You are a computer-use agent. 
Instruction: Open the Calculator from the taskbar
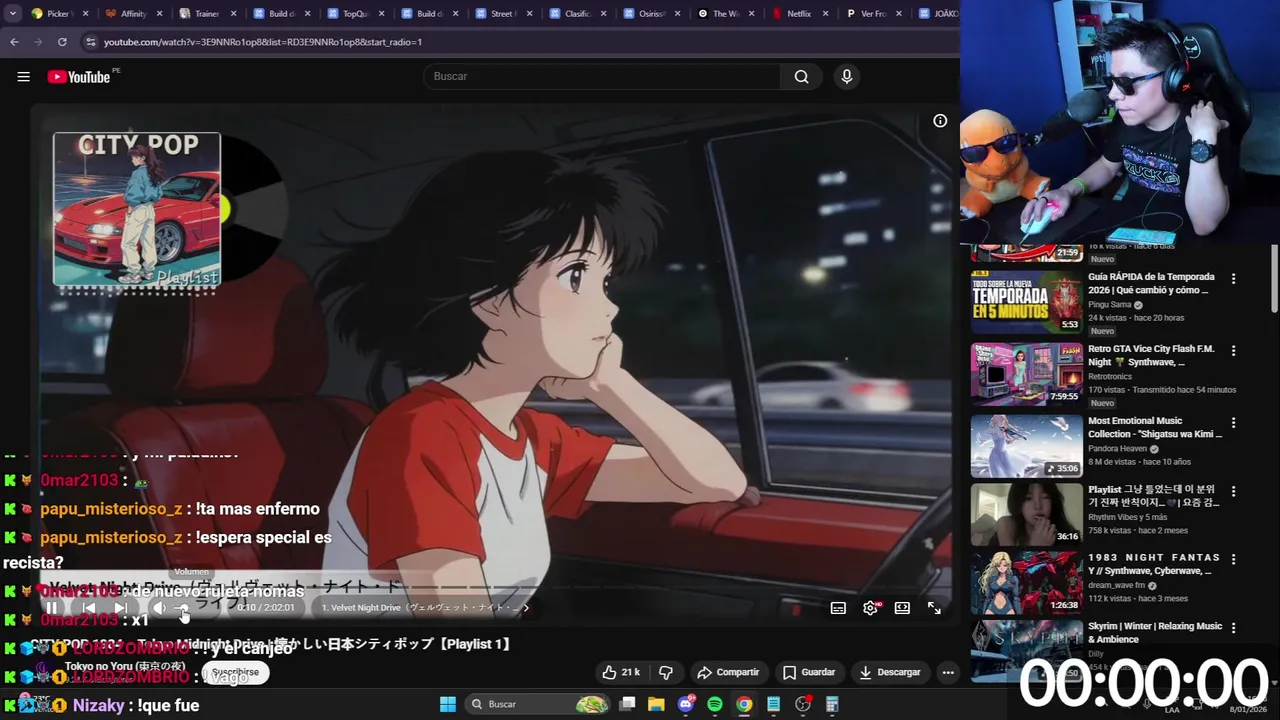[832, 704]
